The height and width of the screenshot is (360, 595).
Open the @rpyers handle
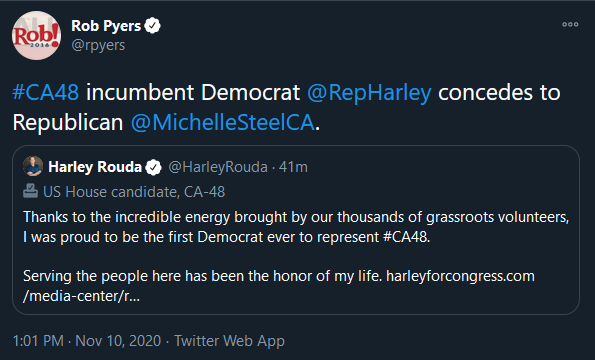pyautogui.click(x=98, y=45)
